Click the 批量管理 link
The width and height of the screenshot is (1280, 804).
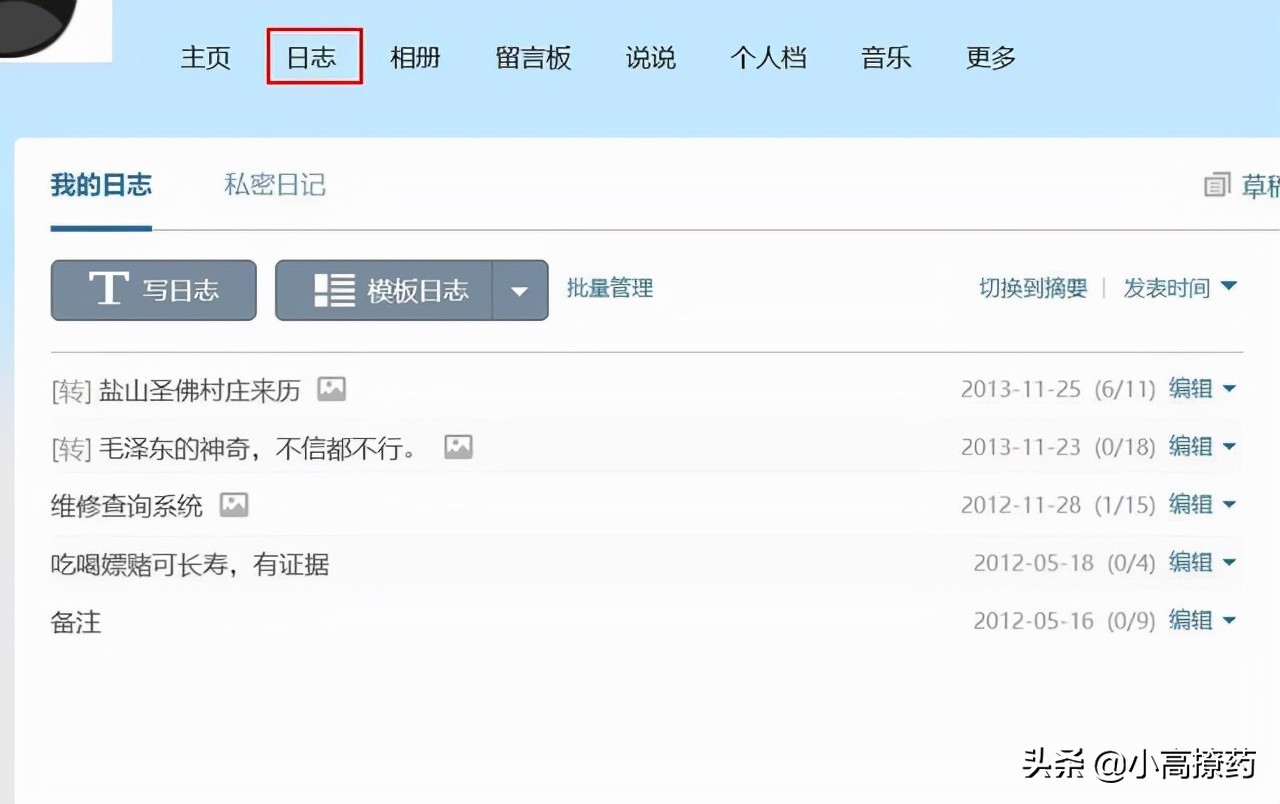pyautogui.click(x=609, y=287)
